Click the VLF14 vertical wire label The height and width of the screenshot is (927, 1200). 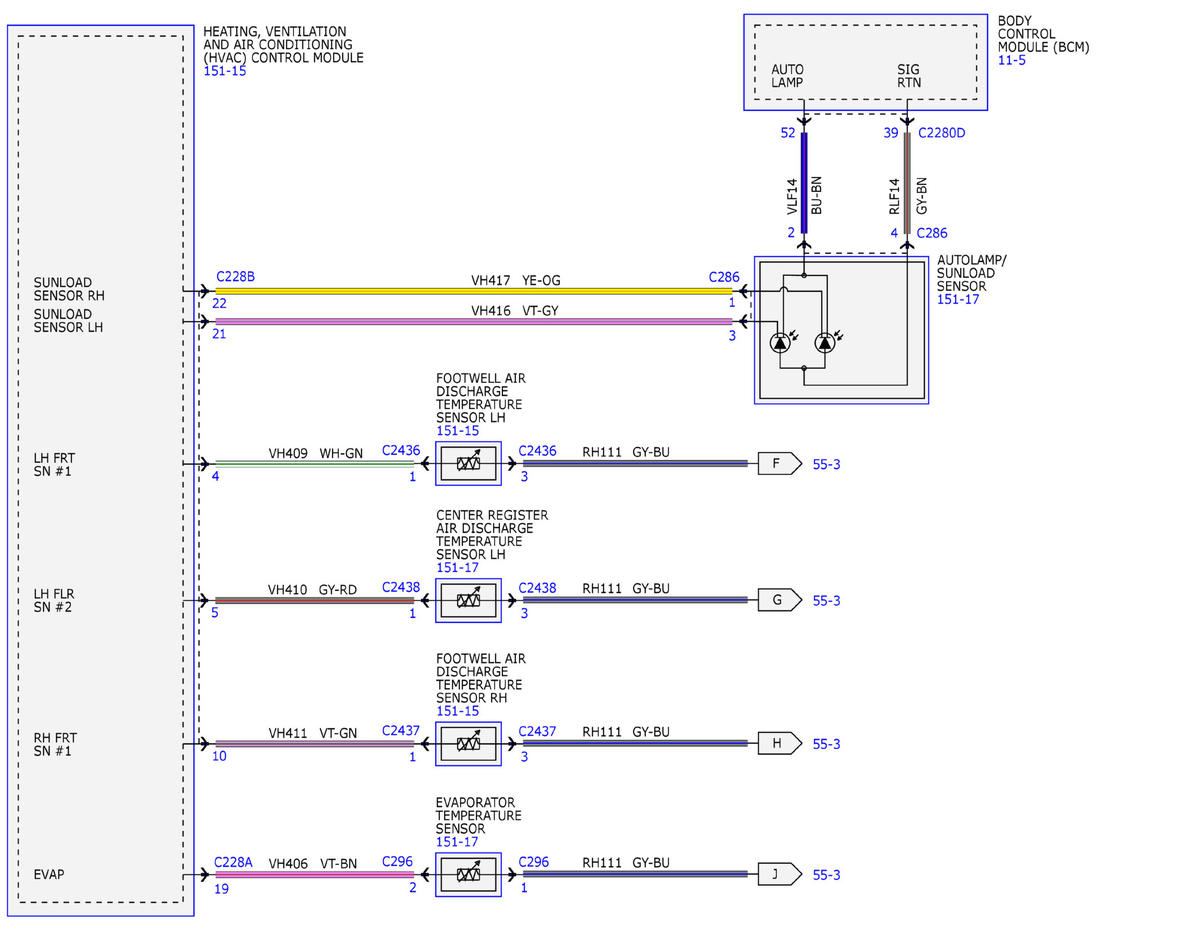(x=792, y=196)
